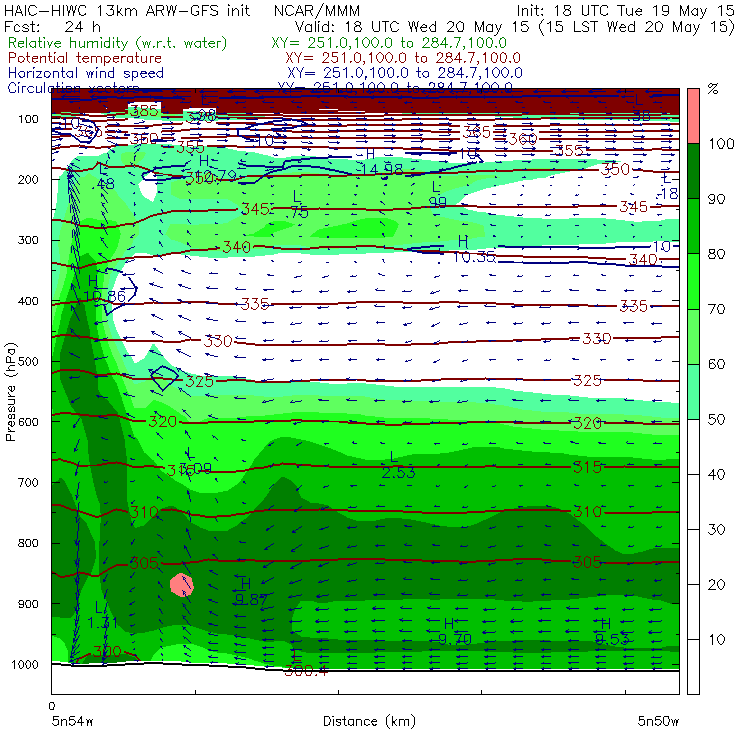Click the '385' potential temperature contour label
The image size is (740, 740).
pyautogui.click(x=144, y=111)
